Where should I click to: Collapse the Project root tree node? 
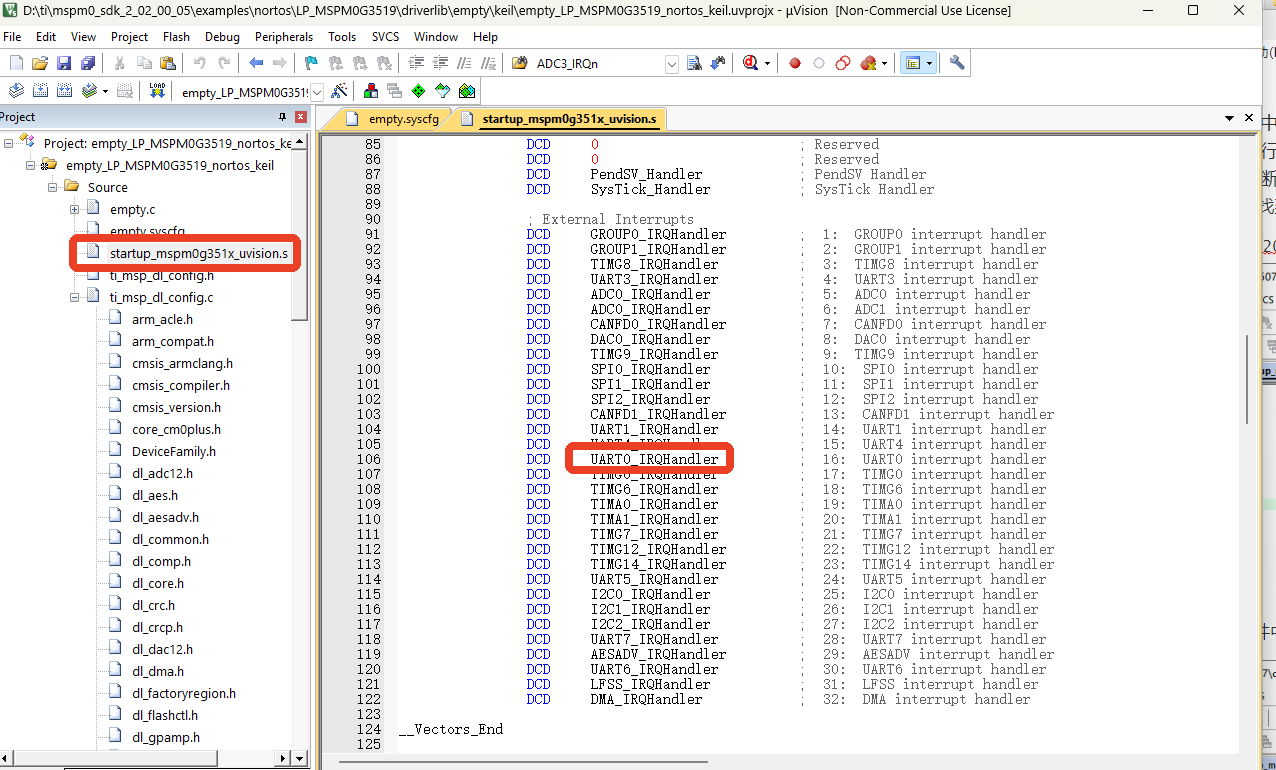pos(9,143)
